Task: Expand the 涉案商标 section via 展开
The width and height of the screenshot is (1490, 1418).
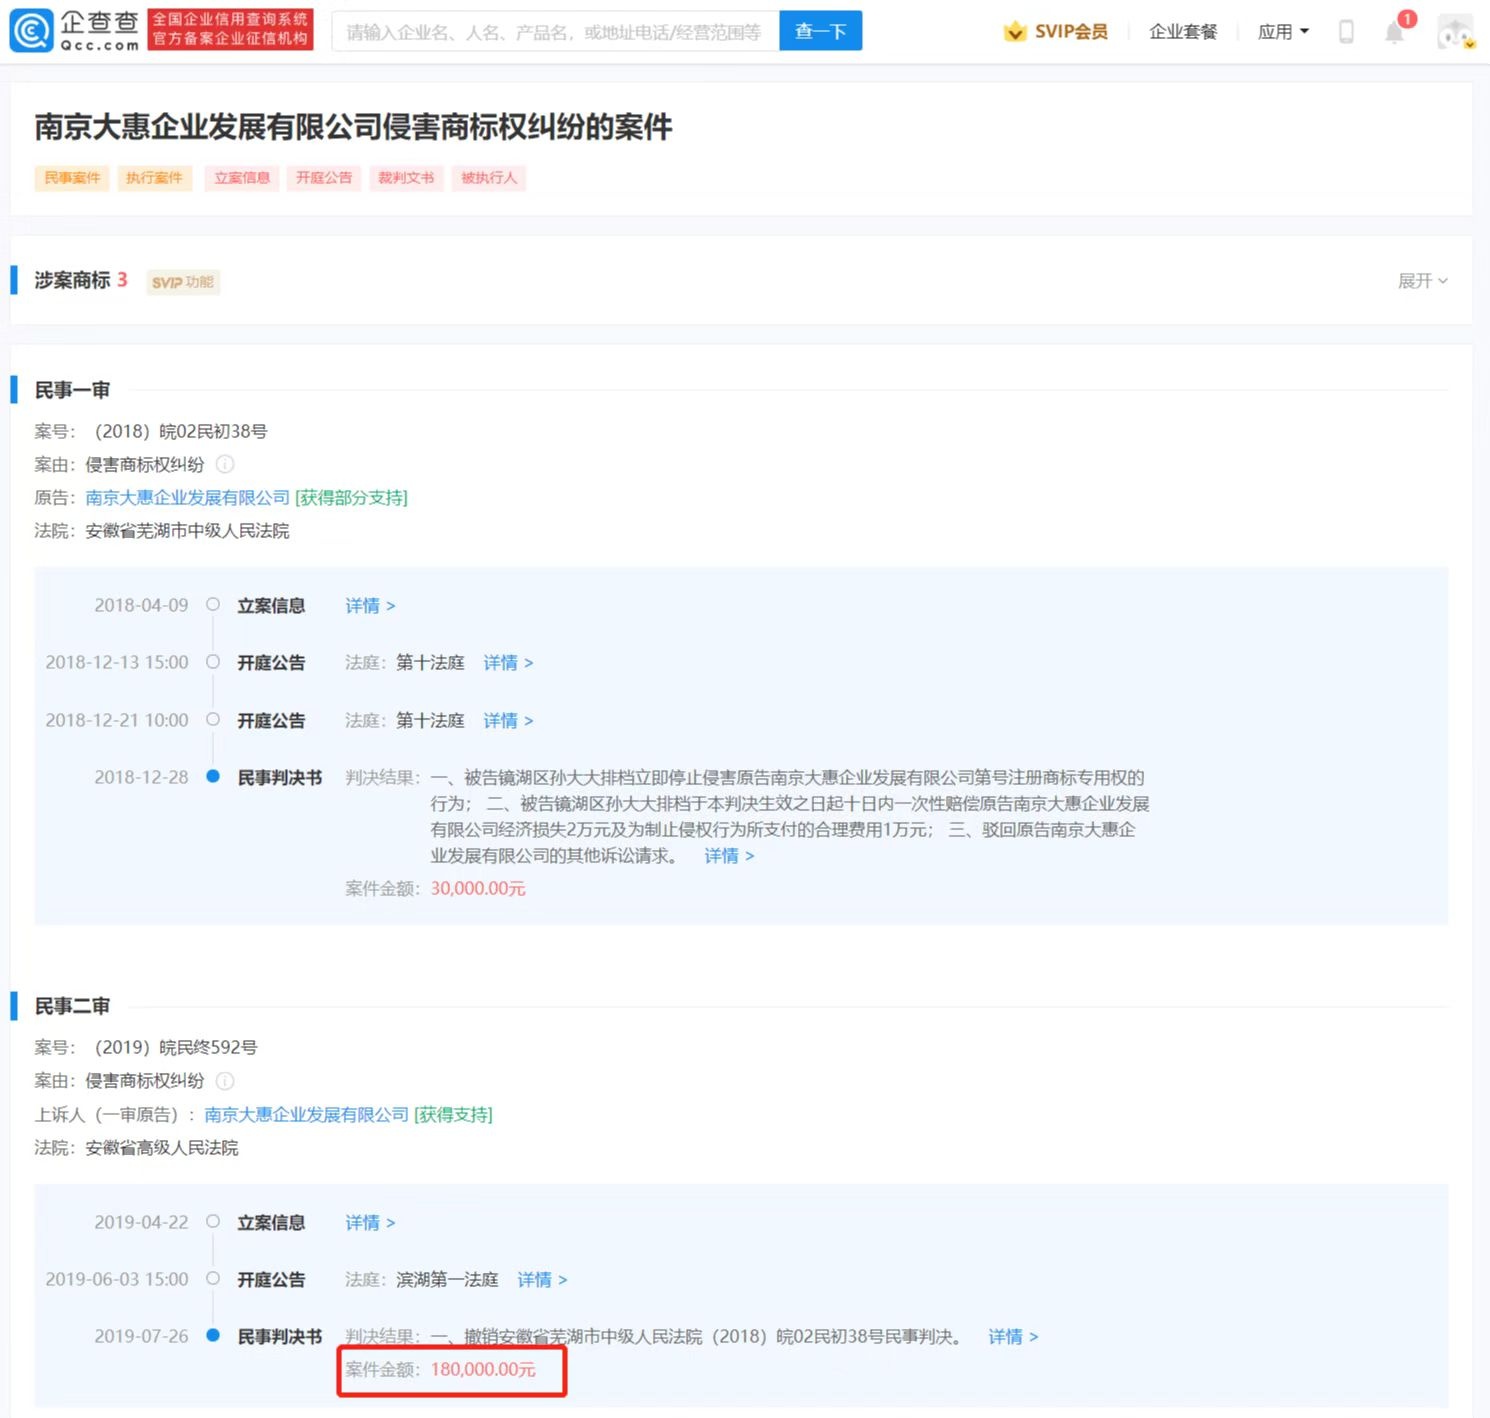Action: (x=1422, y=281)
